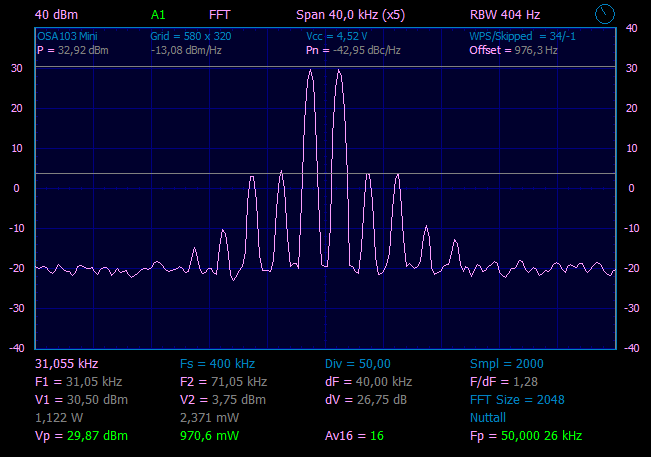Click the Smpl = 2000 parameter

507,363
